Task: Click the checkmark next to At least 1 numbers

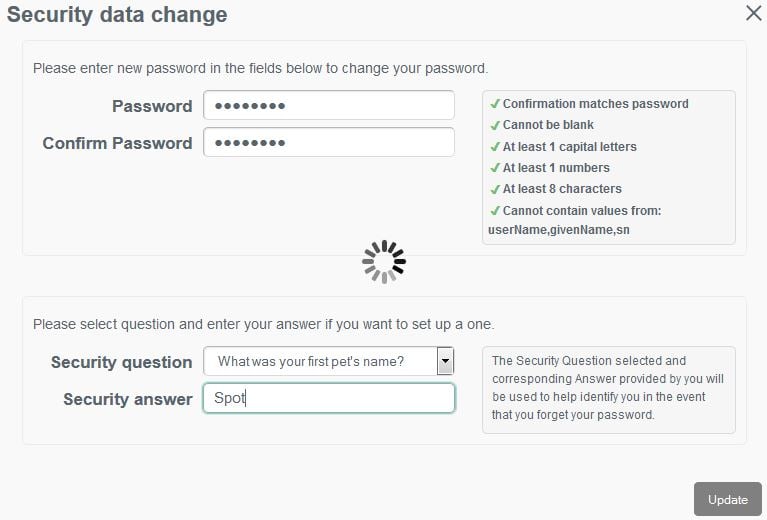Action: point(495,168)
